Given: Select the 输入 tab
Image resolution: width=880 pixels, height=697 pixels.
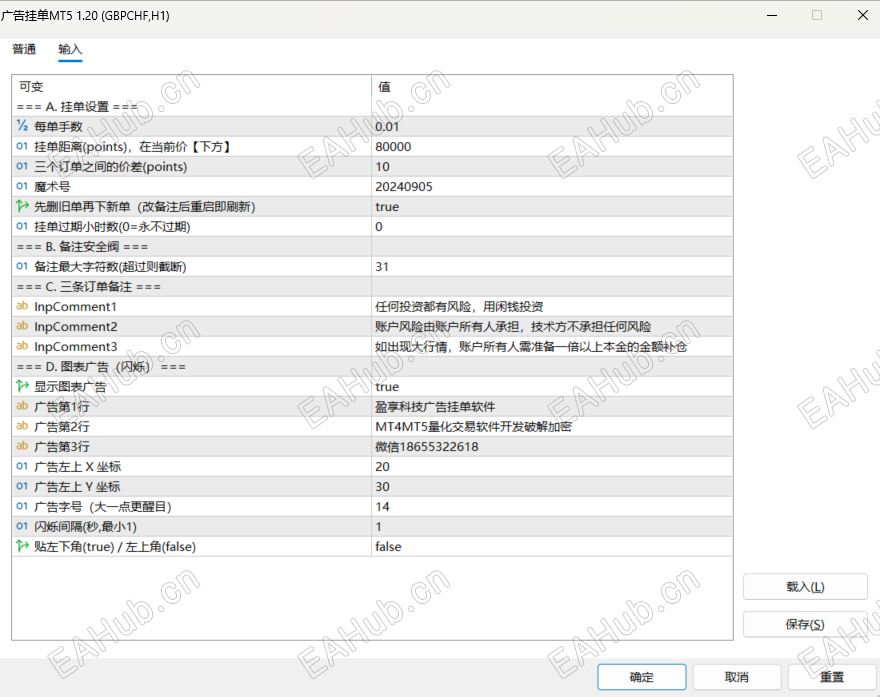Looking at the screenshot, I should coord(70,49).
